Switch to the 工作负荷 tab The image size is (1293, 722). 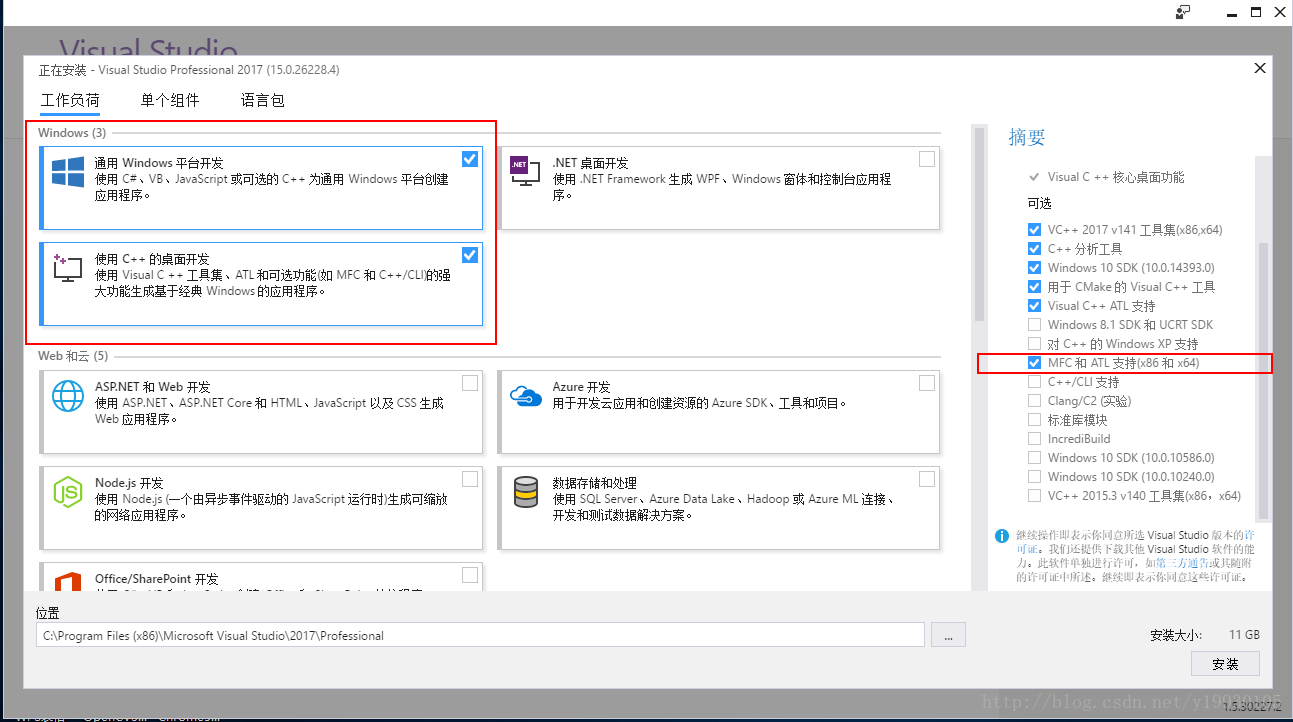[70, 100]
